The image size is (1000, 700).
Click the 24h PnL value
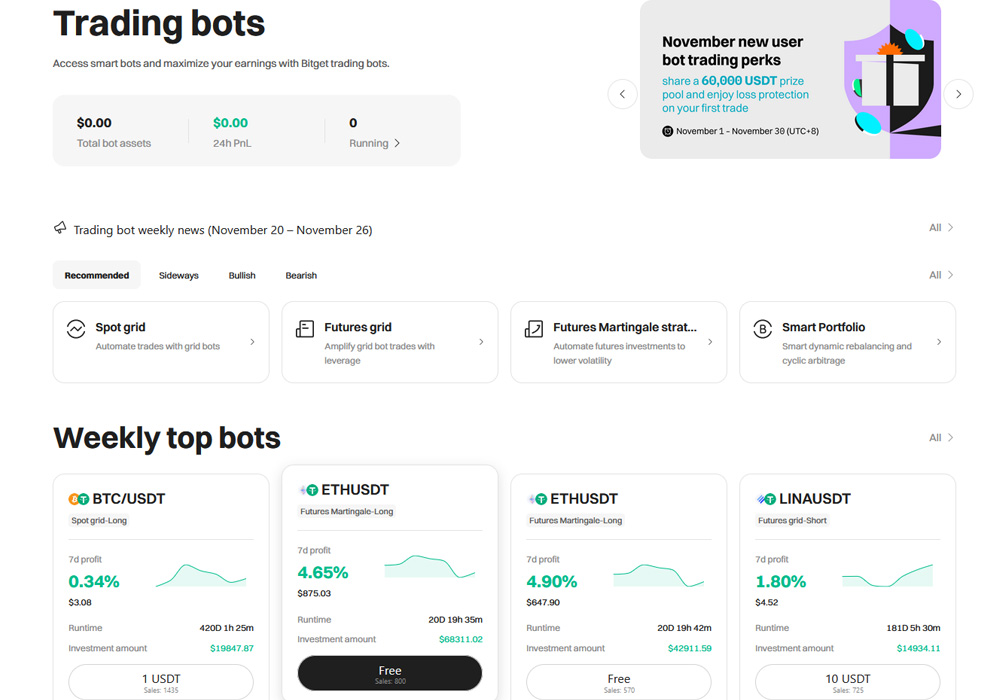pos(230,123)
